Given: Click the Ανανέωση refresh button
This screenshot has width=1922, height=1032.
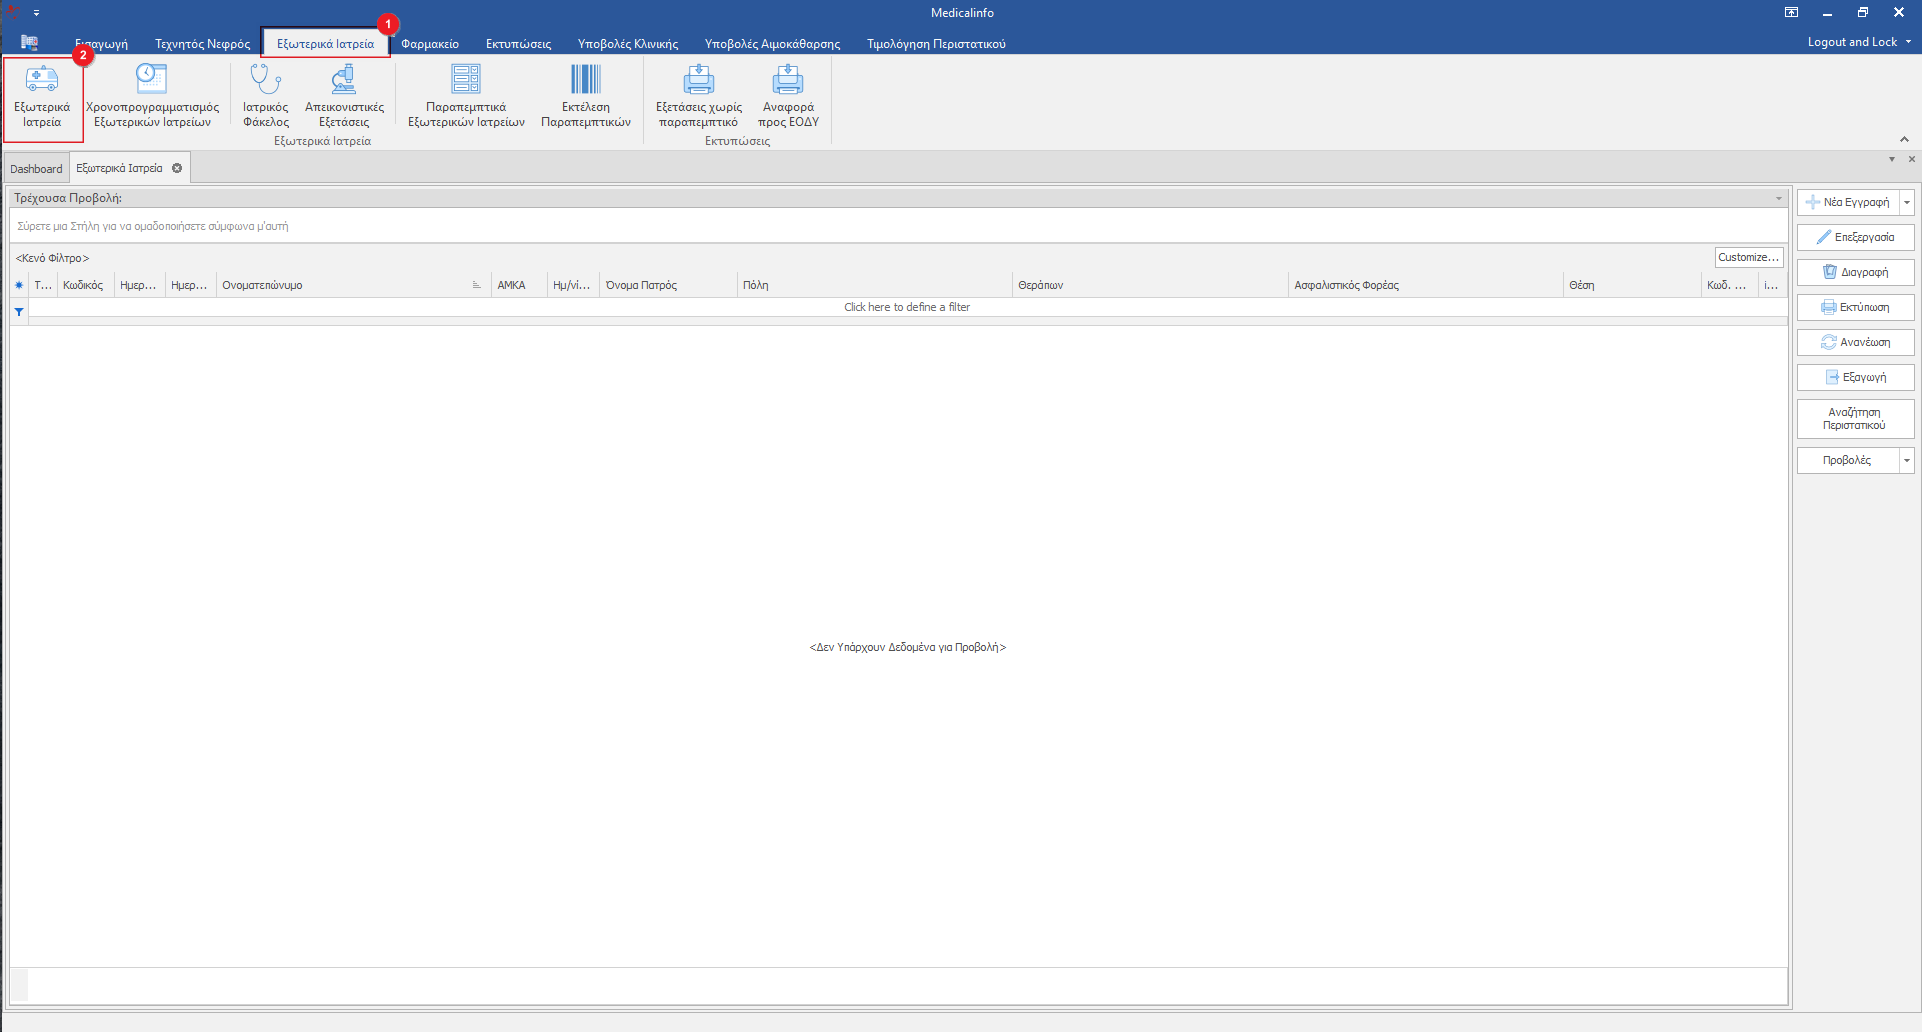Looking at the screenshot, I should [1855, 342].
